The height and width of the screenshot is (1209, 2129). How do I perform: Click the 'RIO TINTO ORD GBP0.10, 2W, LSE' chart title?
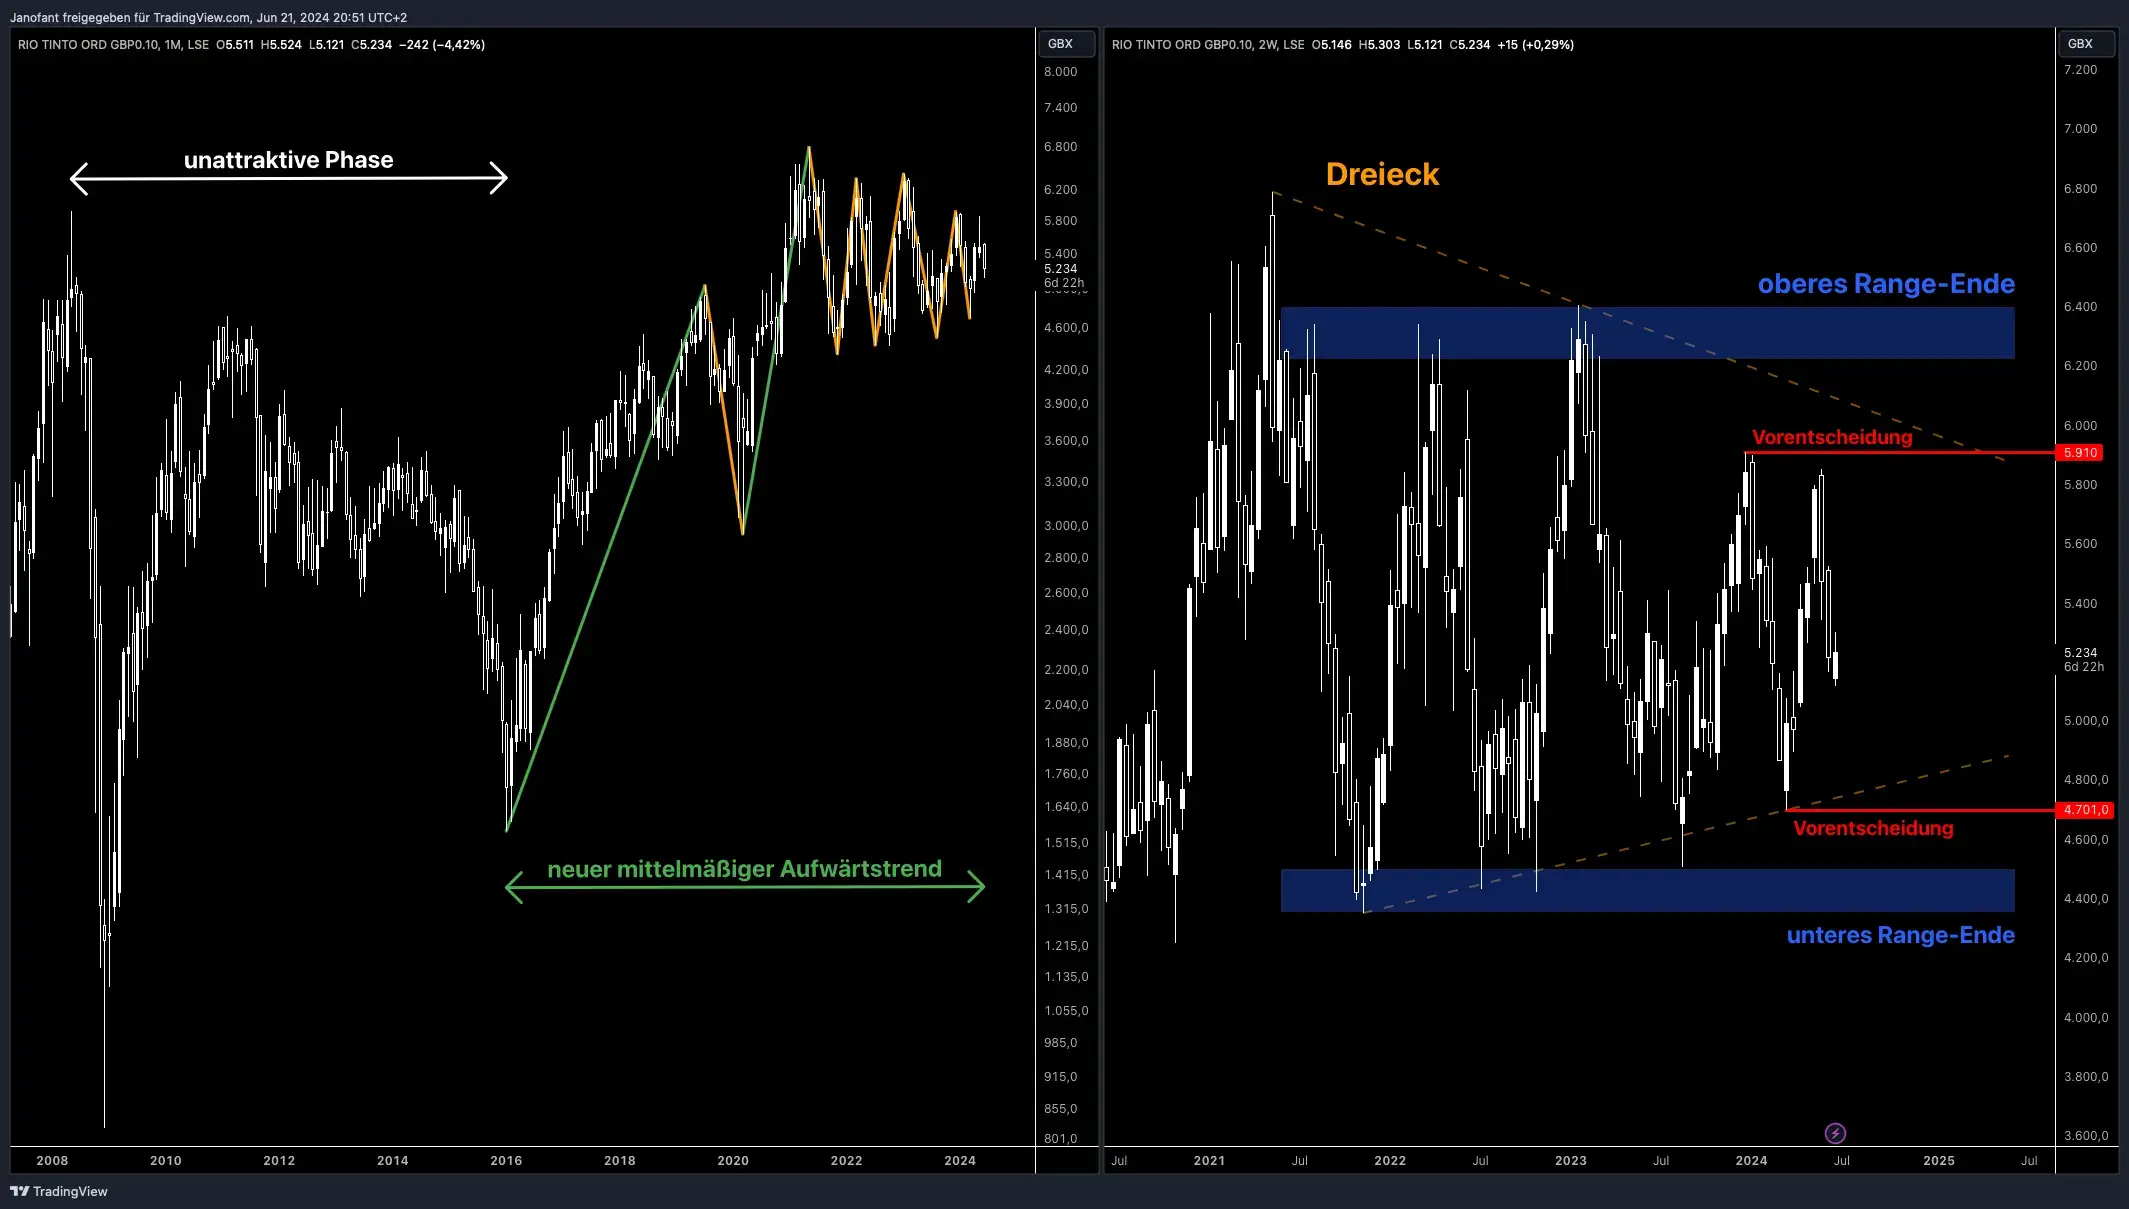coord(1208,45)
